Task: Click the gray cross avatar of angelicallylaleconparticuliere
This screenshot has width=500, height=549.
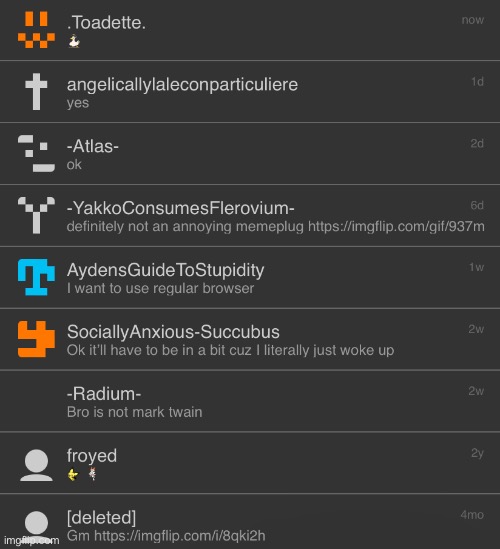Action: coord(36,92)
